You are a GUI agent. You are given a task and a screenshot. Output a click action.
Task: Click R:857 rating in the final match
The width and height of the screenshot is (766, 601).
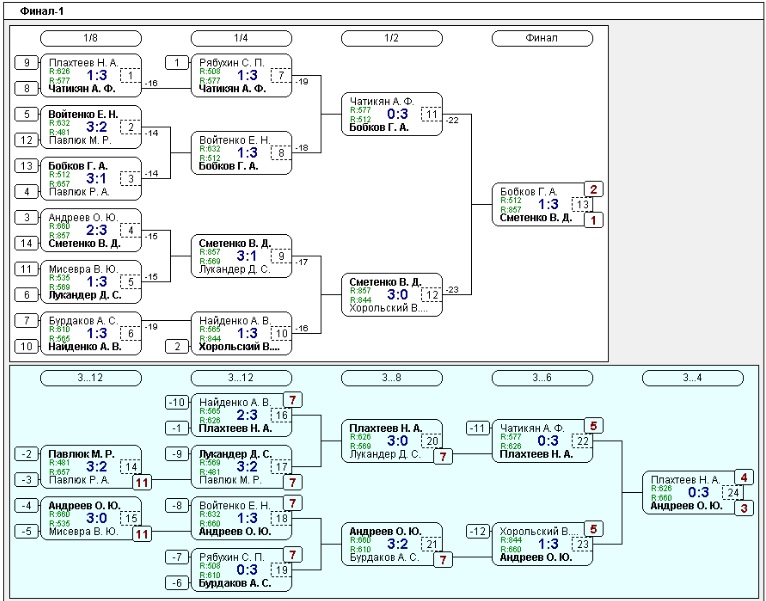pos(511,210)
